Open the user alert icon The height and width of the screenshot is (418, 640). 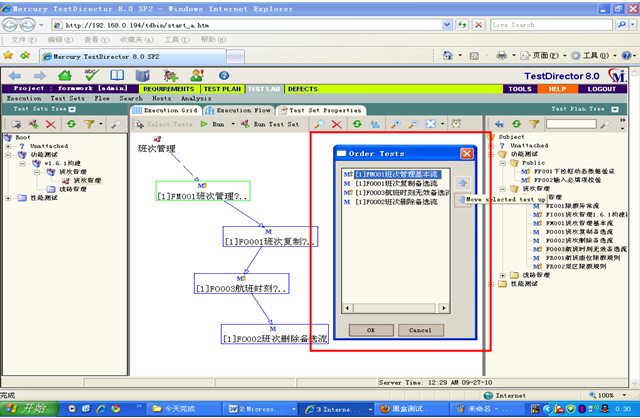pyautogui.click(x=197, y=75)
